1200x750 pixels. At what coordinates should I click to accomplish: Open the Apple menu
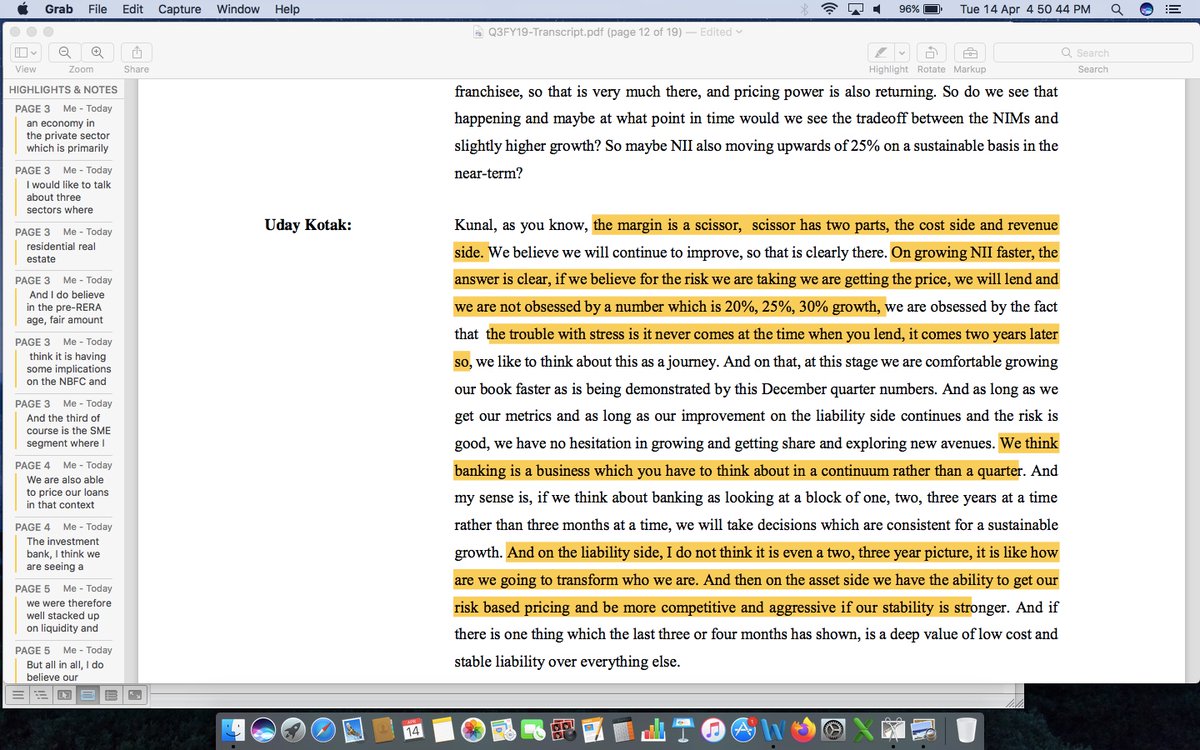click(x=22, y=9)
